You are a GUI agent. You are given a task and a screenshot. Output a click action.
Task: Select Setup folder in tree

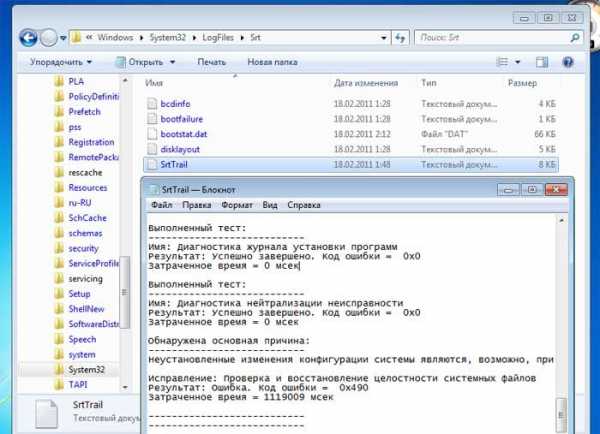pos(79,294)
